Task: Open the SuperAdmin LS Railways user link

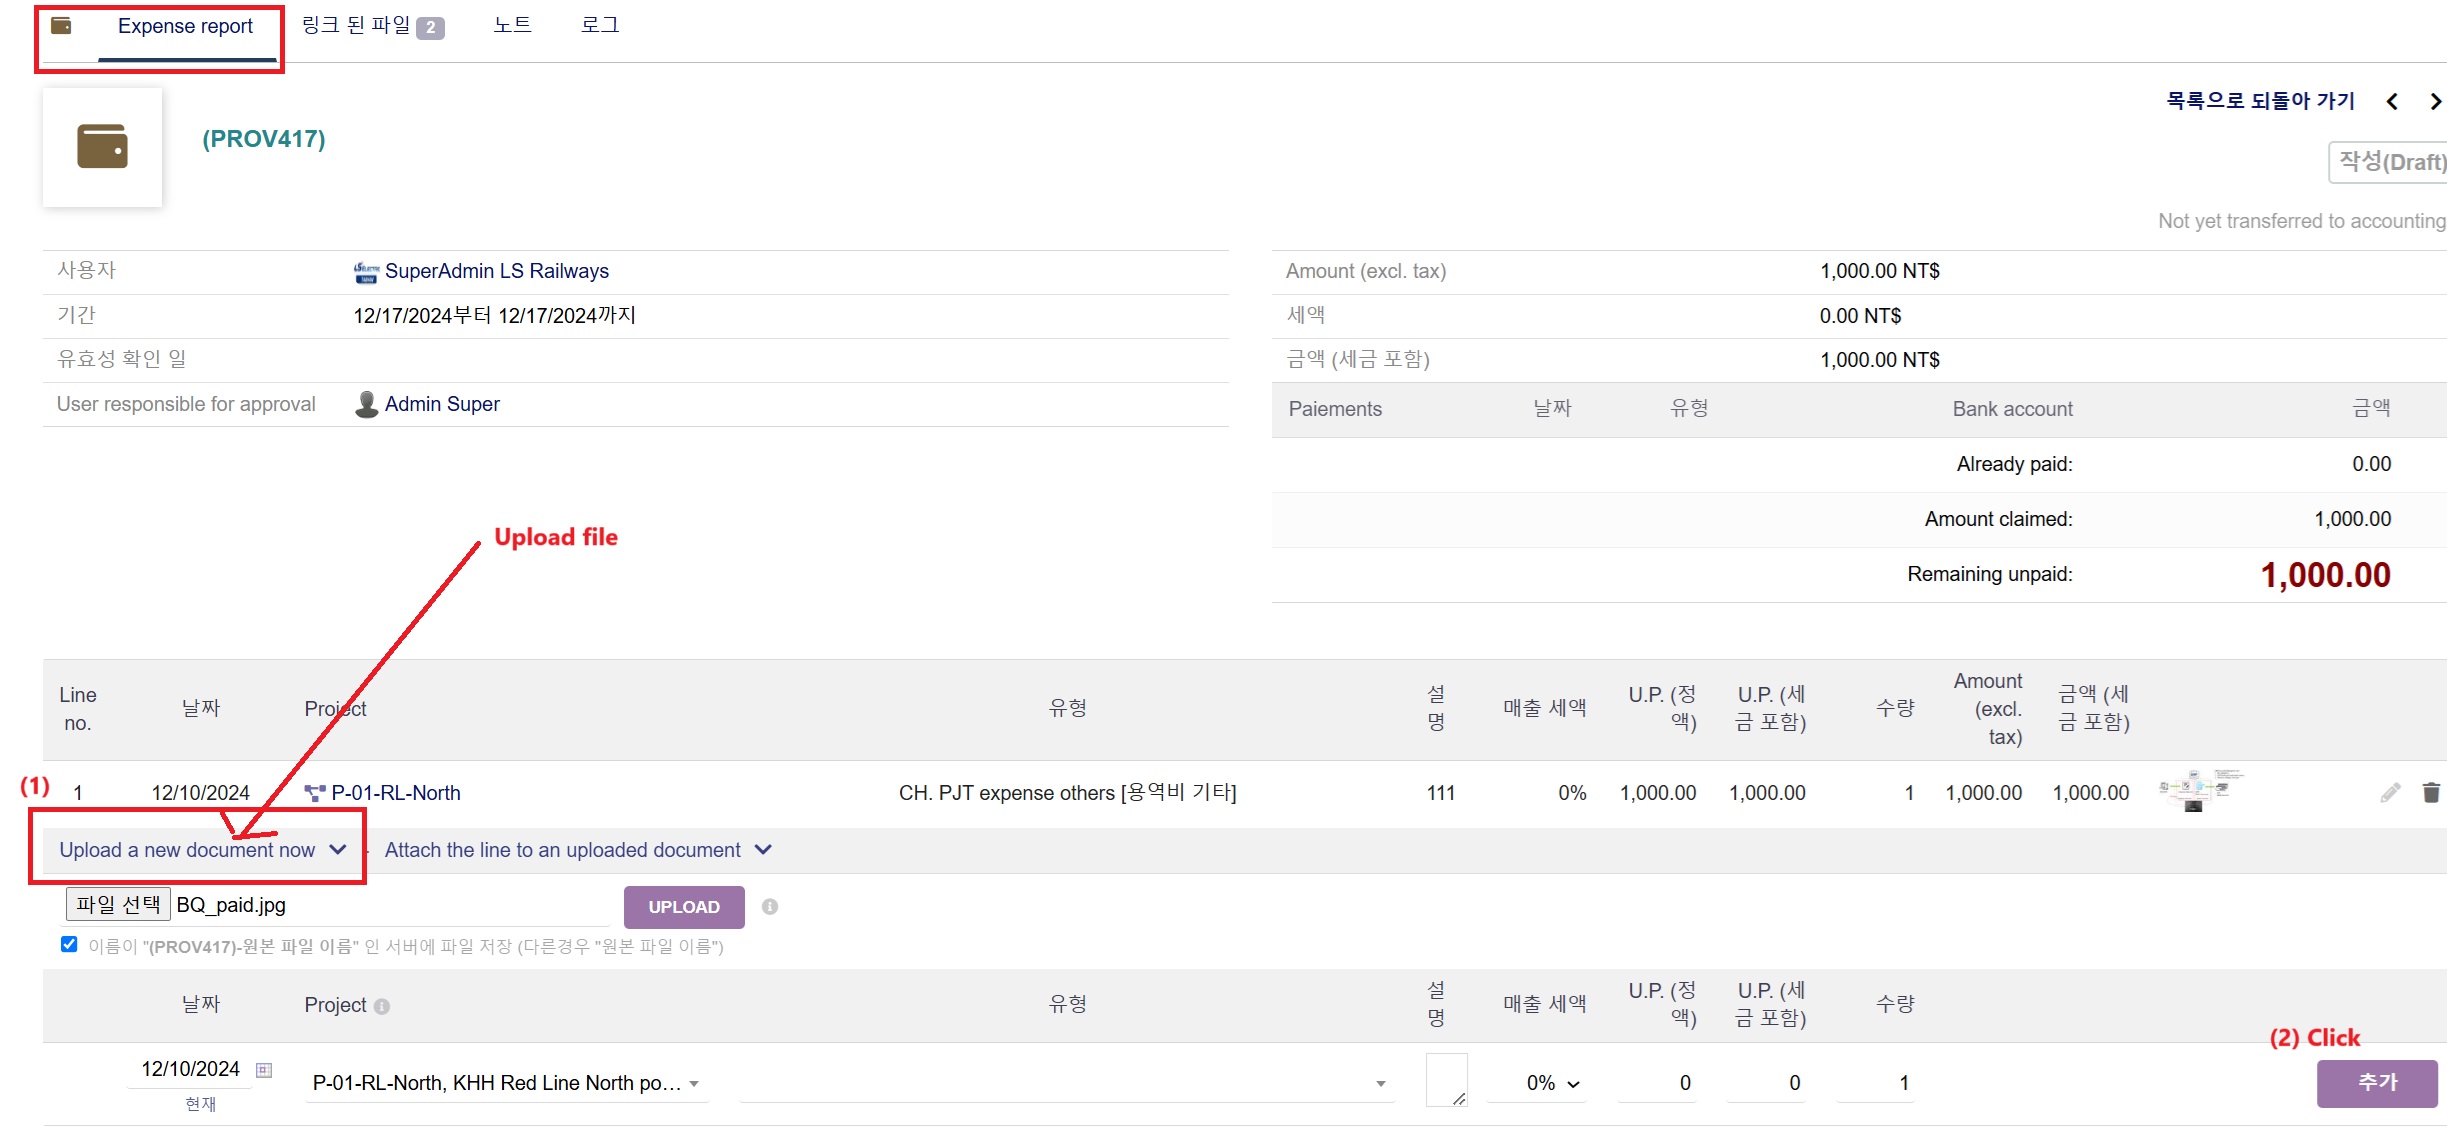Action: 496,271
